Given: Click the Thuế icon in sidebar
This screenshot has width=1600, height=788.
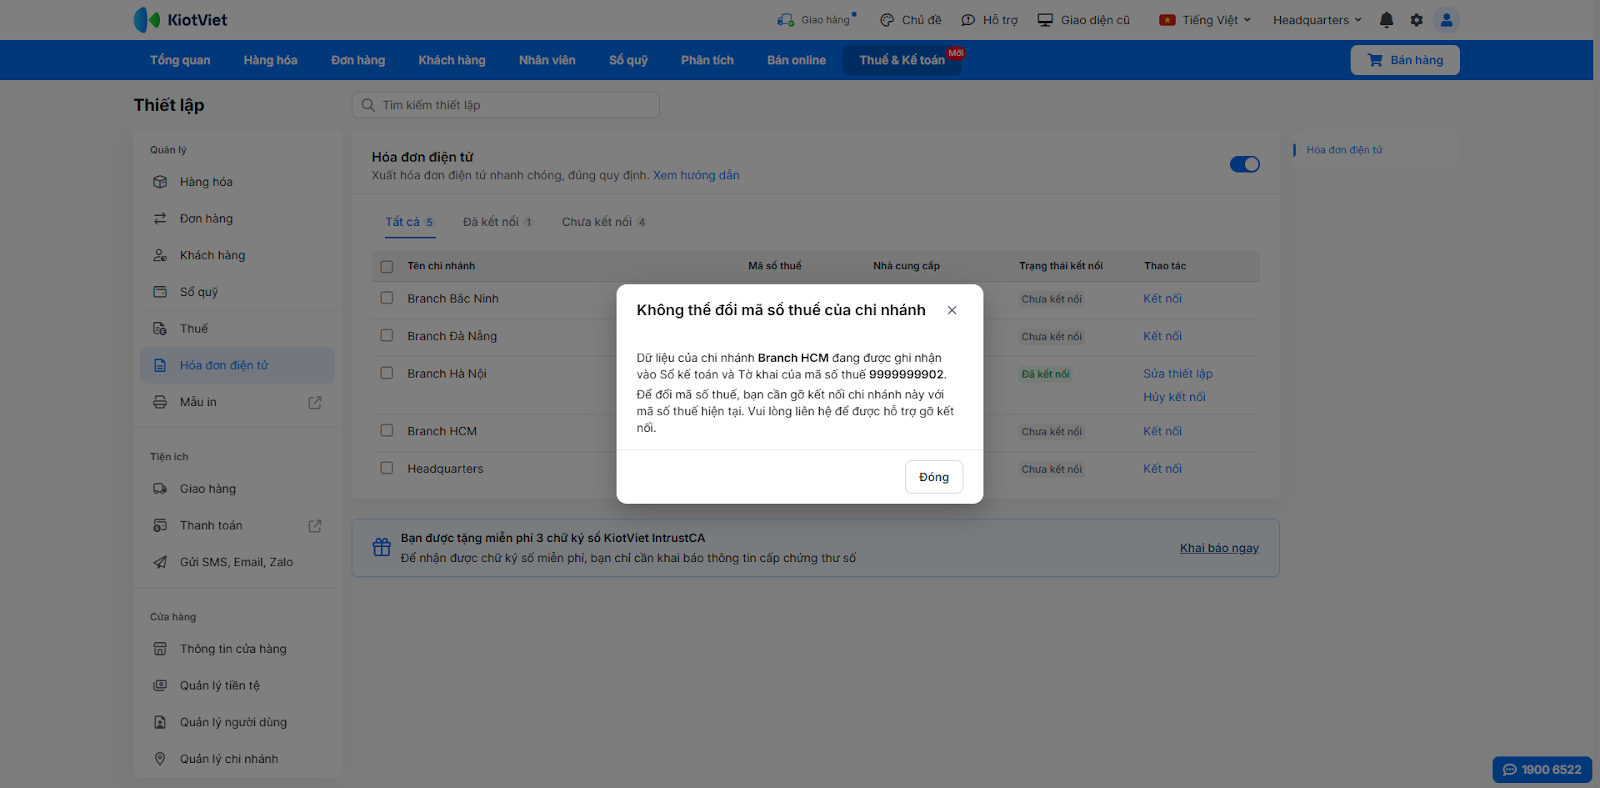Looking at the screenshot, I should (x=160, y=329).
